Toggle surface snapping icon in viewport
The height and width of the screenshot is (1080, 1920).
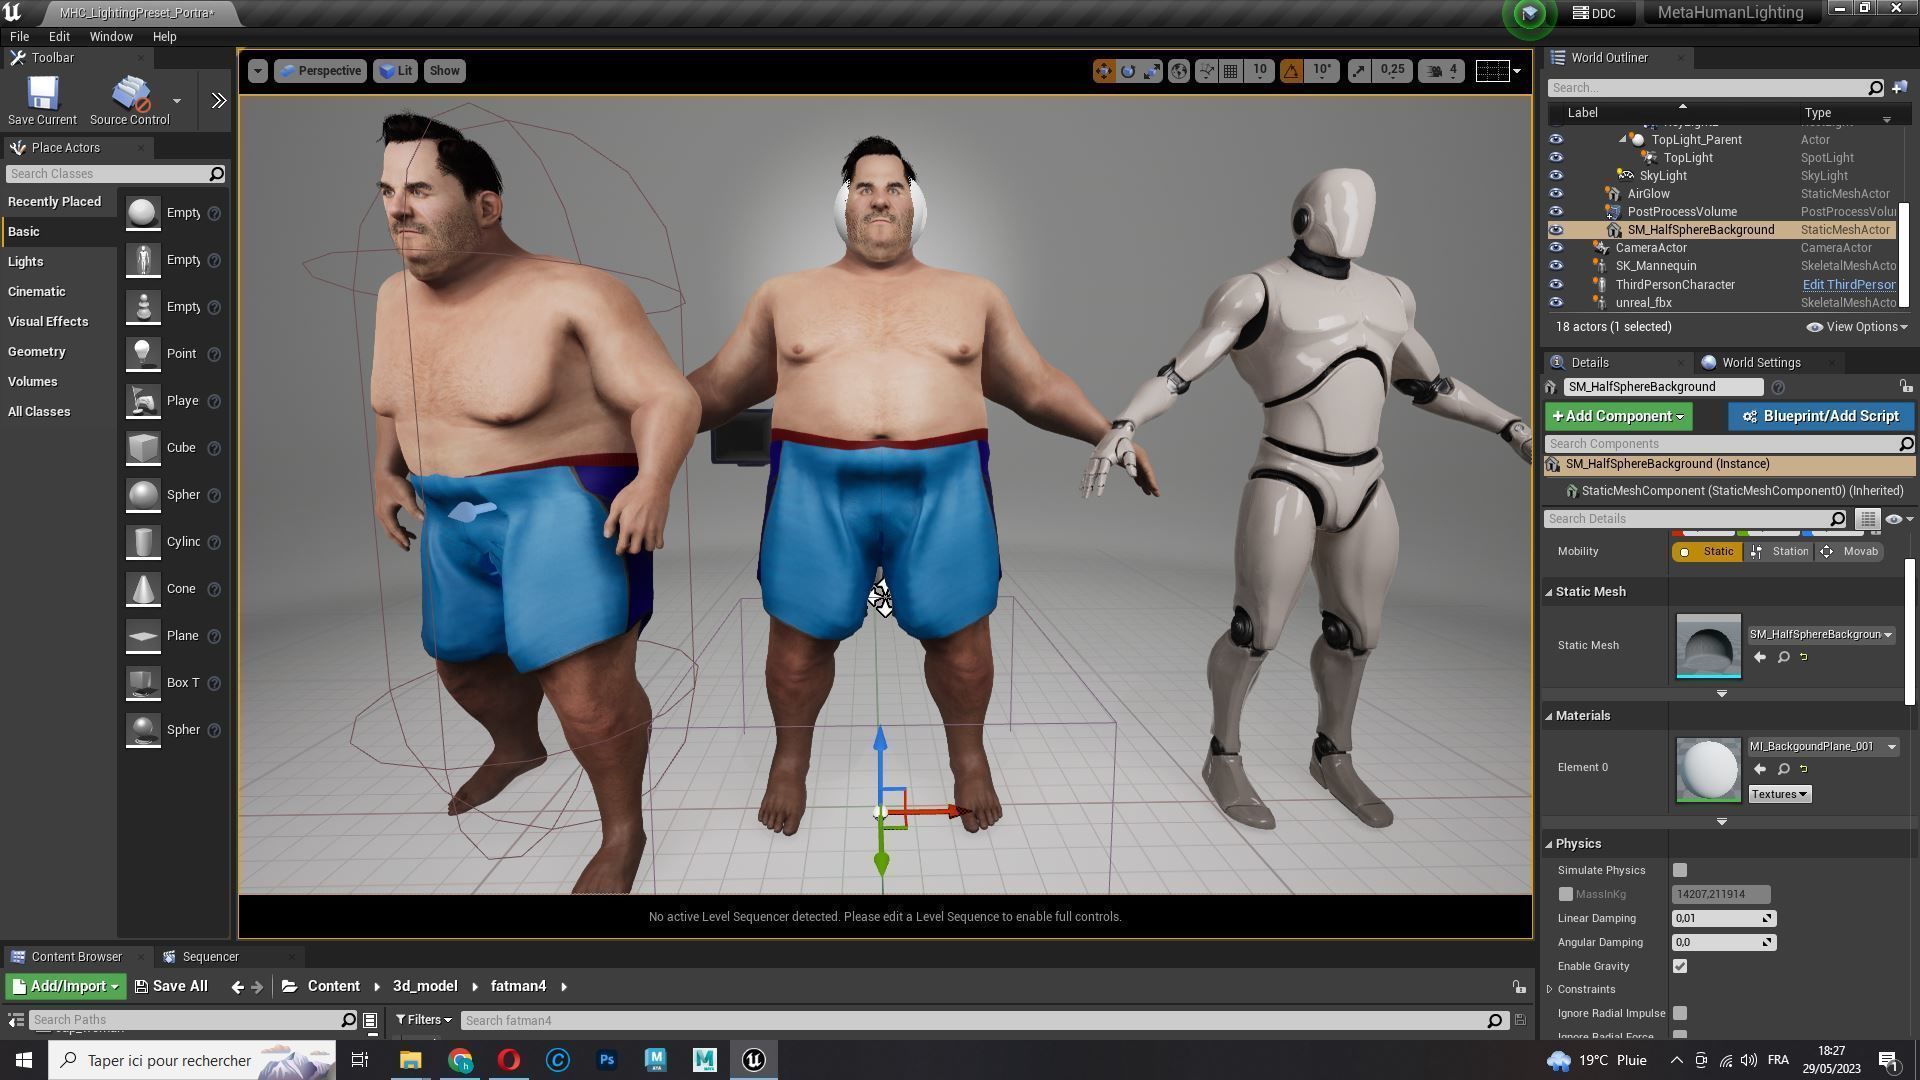(1206, 71)
